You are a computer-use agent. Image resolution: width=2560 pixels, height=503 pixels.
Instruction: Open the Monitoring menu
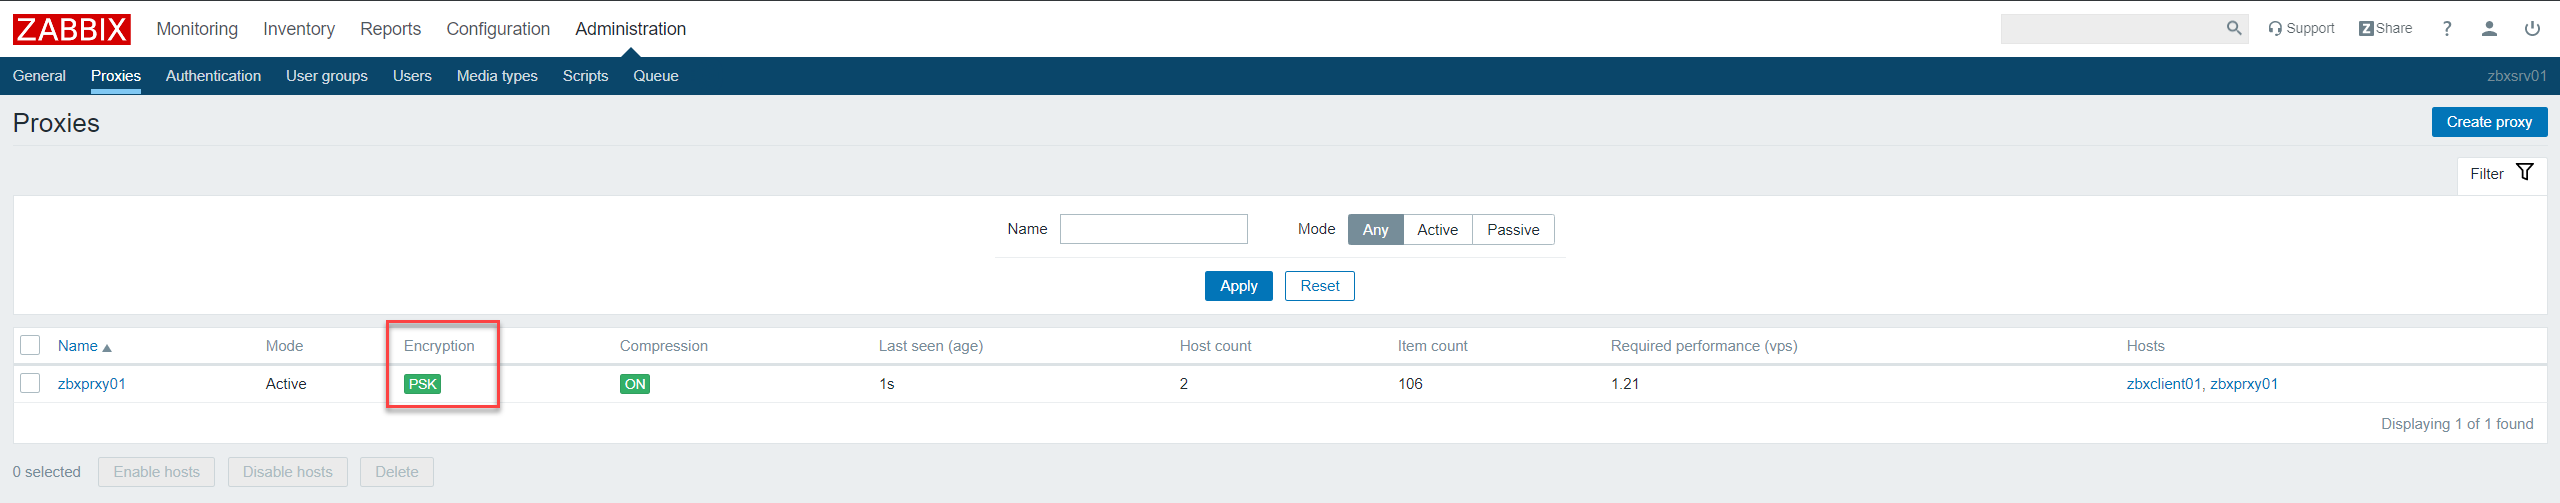pyautogui.click(x=197, y=29)
